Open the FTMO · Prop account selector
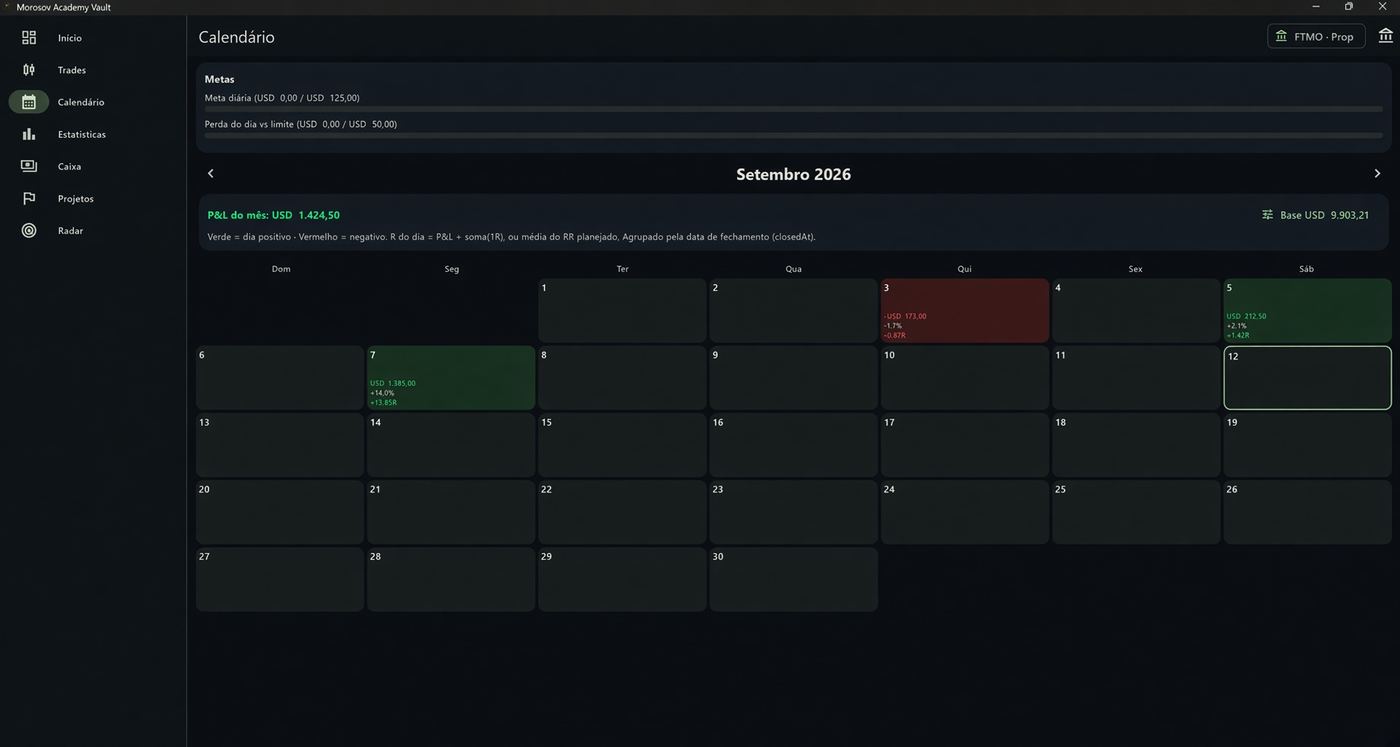Viewport: 1400px width, 747px height. 1316,36
